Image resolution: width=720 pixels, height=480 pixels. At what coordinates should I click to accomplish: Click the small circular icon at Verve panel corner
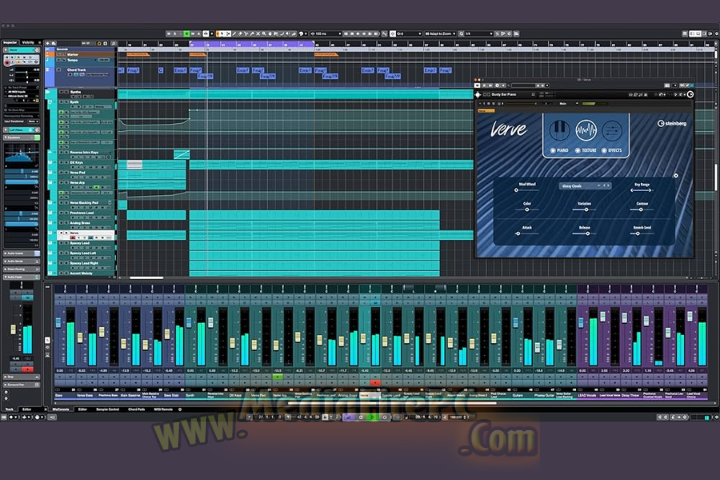point(675,175)
